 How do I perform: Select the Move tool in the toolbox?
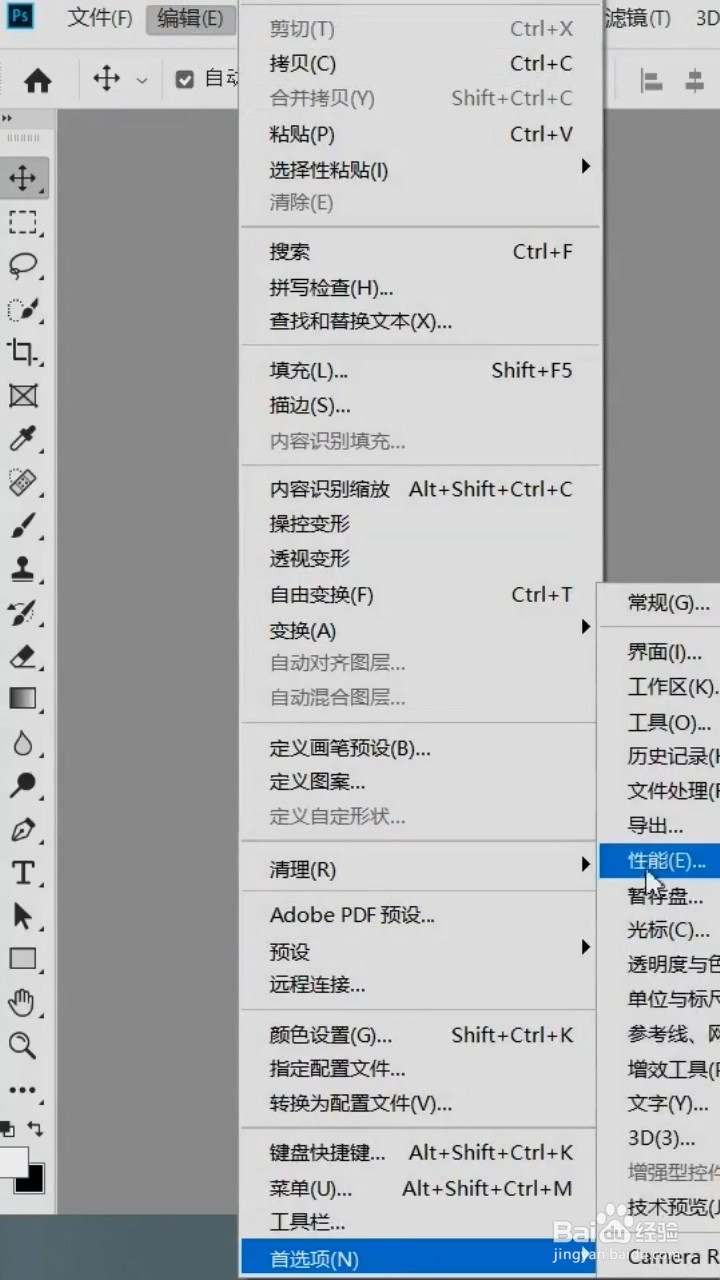pyautogui.click(x=23, y=179)
